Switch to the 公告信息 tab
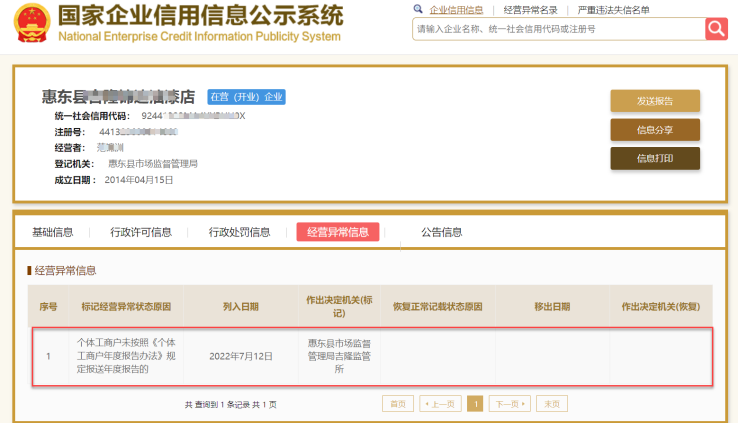 (x=442, y=232)
